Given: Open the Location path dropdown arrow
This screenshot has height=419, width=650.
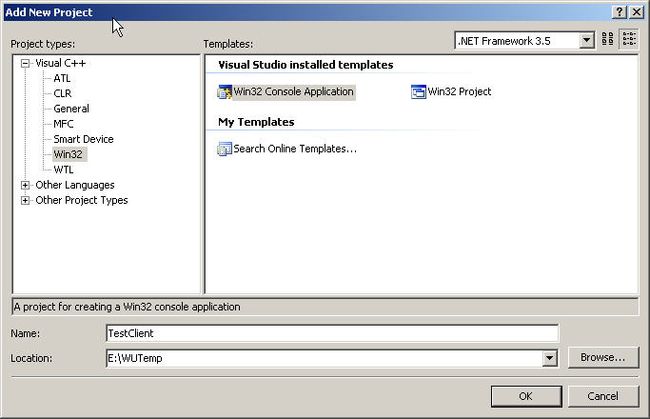Looking at the screenshot, I should pyautogui.click(x=549, y=358).
